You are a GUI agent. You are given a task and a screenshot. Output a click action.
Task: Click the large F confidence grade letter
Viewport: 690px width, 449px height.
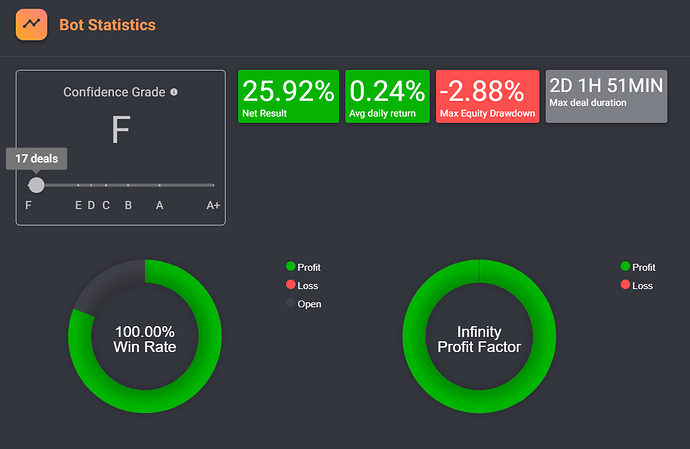click(121, 129)
